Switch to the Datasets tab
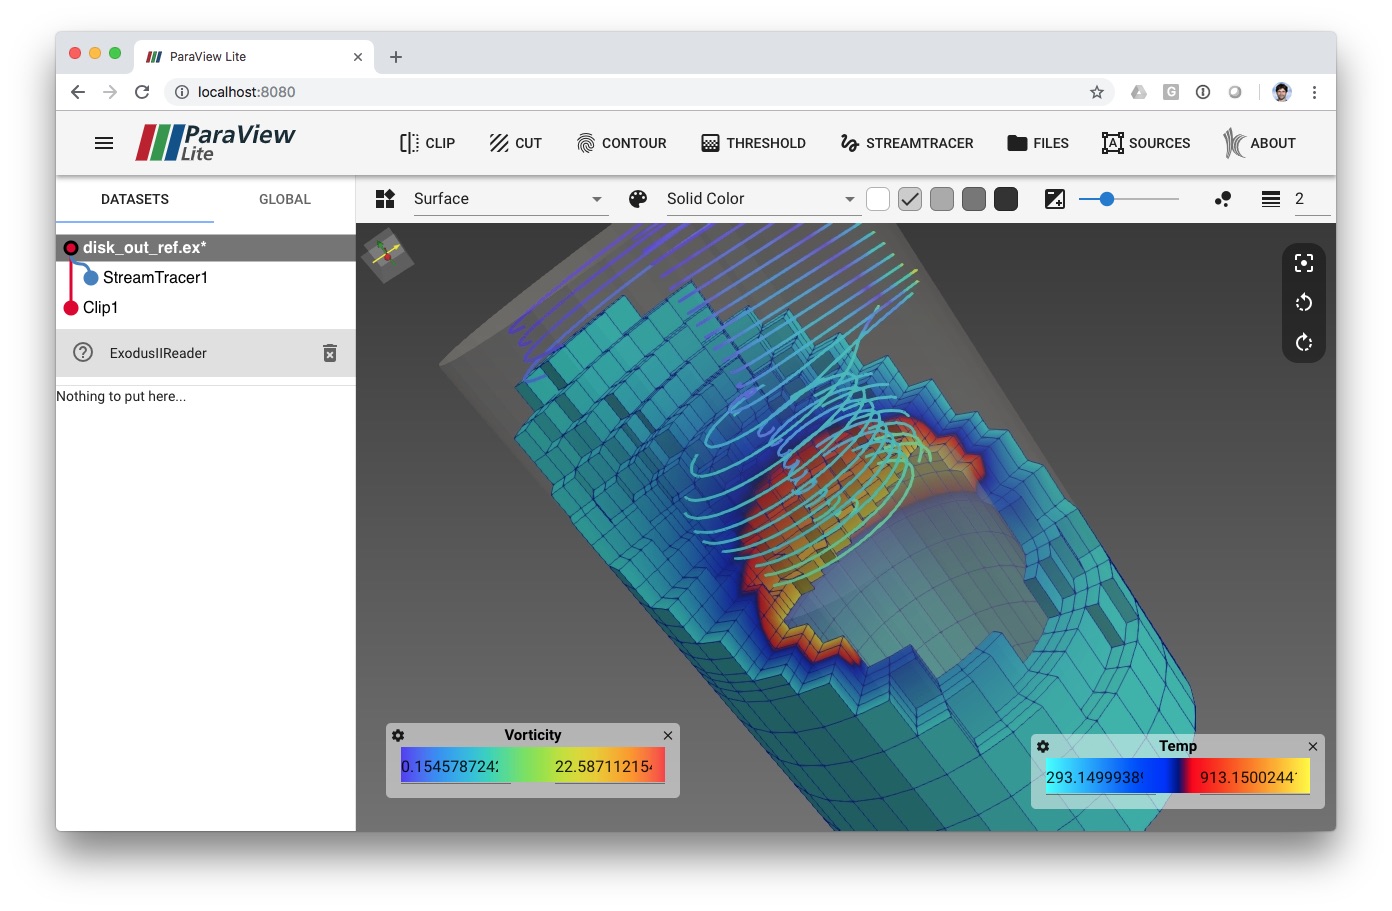The height and width of the screenshot is (911, 1392). point(135,199)
